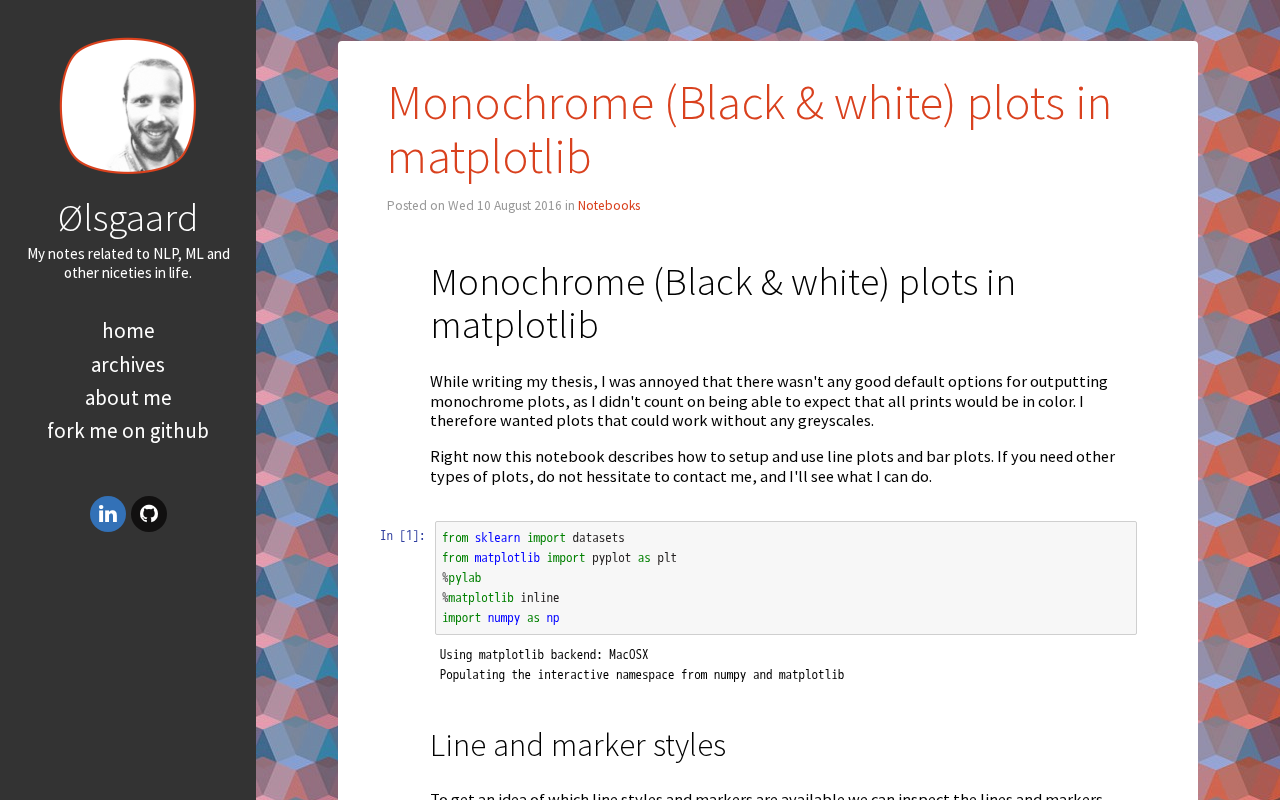Click the 'from sklearn import datasets' code line
Viewport: 1280px width, 800px height.
pos(533,538)
